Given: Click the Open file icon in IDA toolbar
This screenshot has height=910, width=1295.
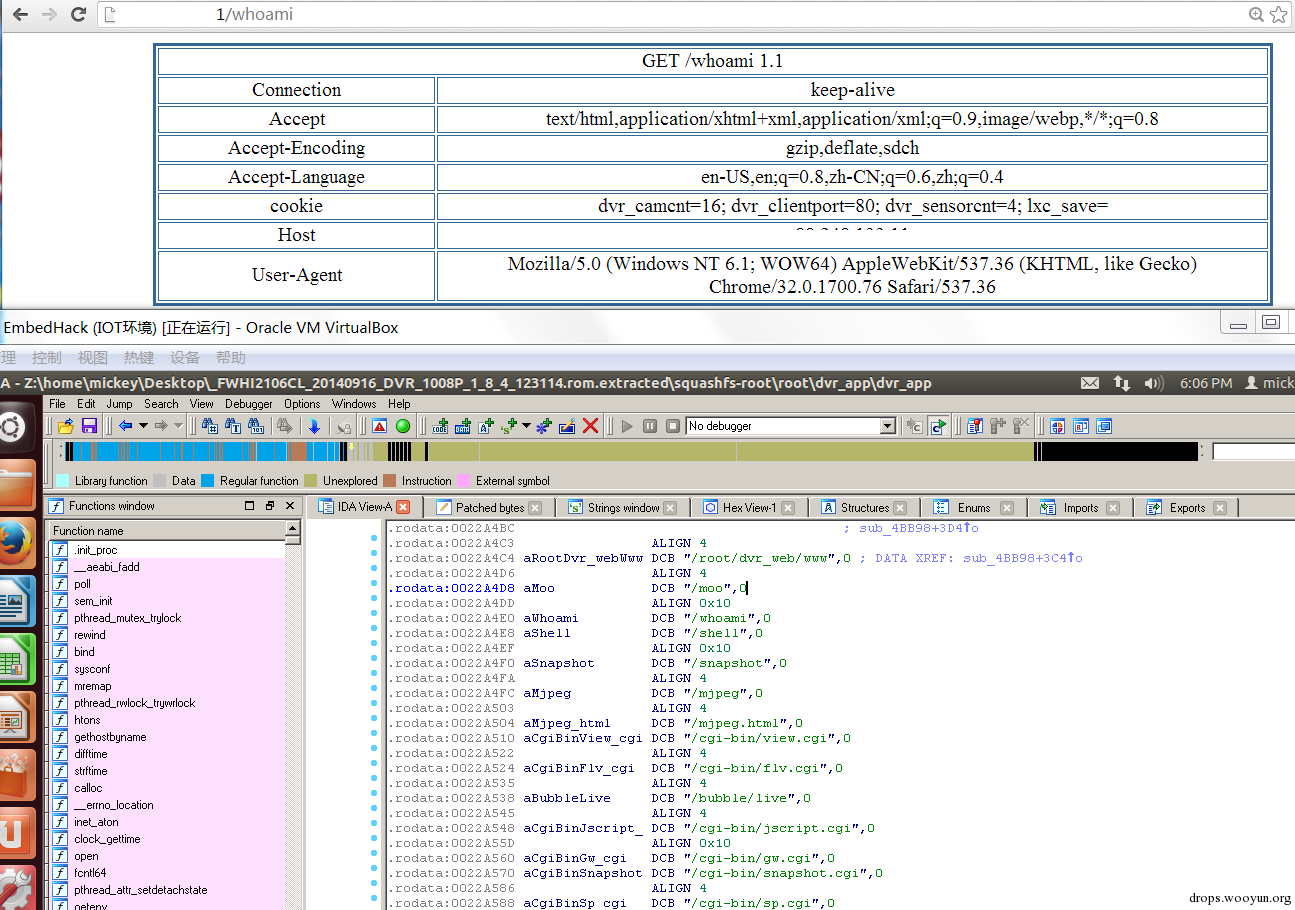Looking at the screenshot, I should [x=66, y=426].
